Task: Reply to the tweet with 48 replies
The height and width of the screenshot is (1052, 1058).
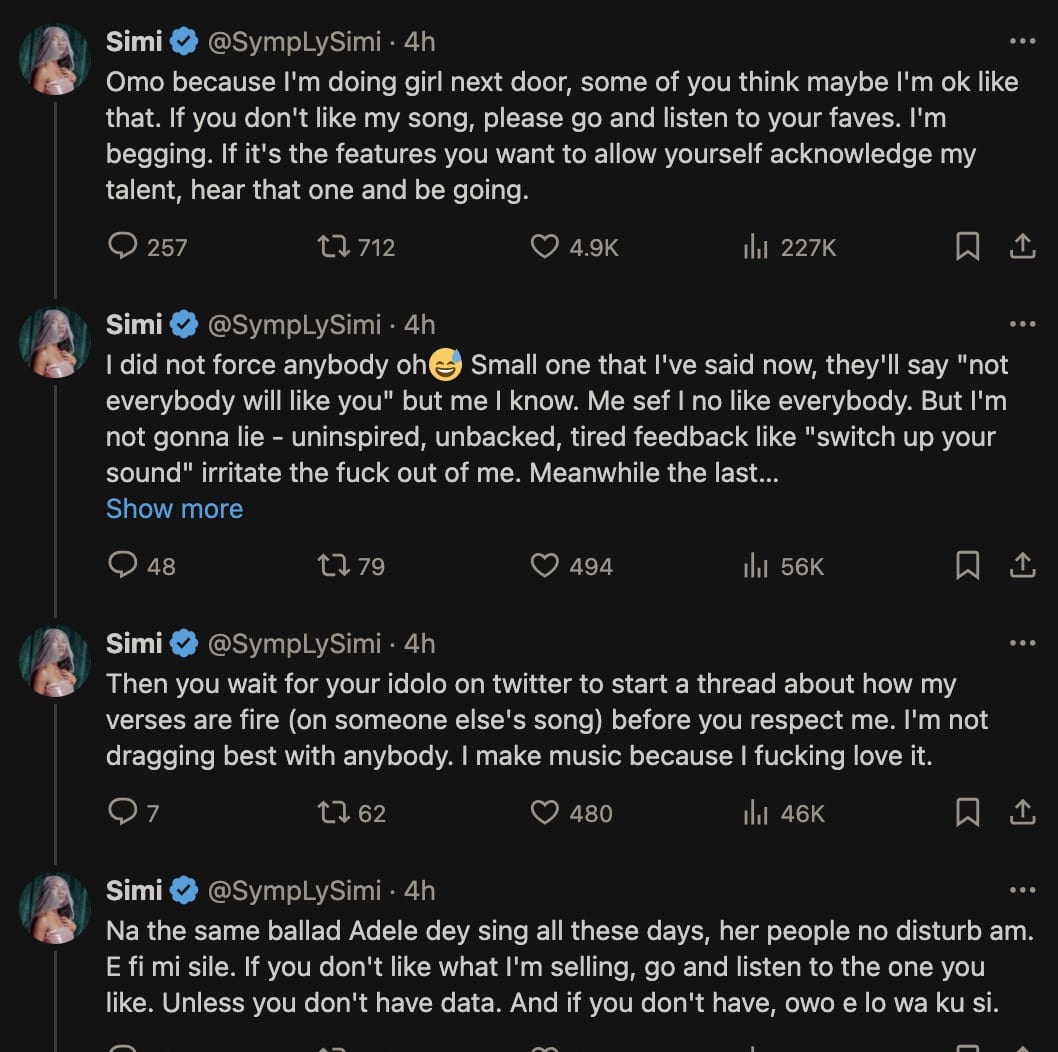Action: pos(122,566)
